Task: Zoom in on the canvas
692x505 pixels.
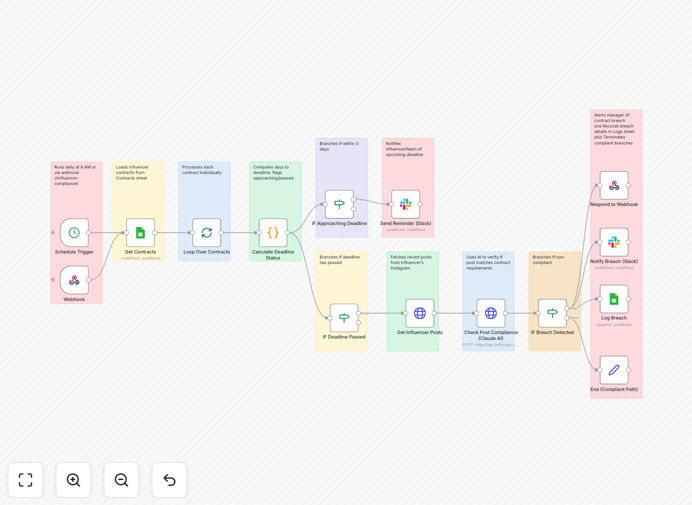Action: click(x=73, y=480)
